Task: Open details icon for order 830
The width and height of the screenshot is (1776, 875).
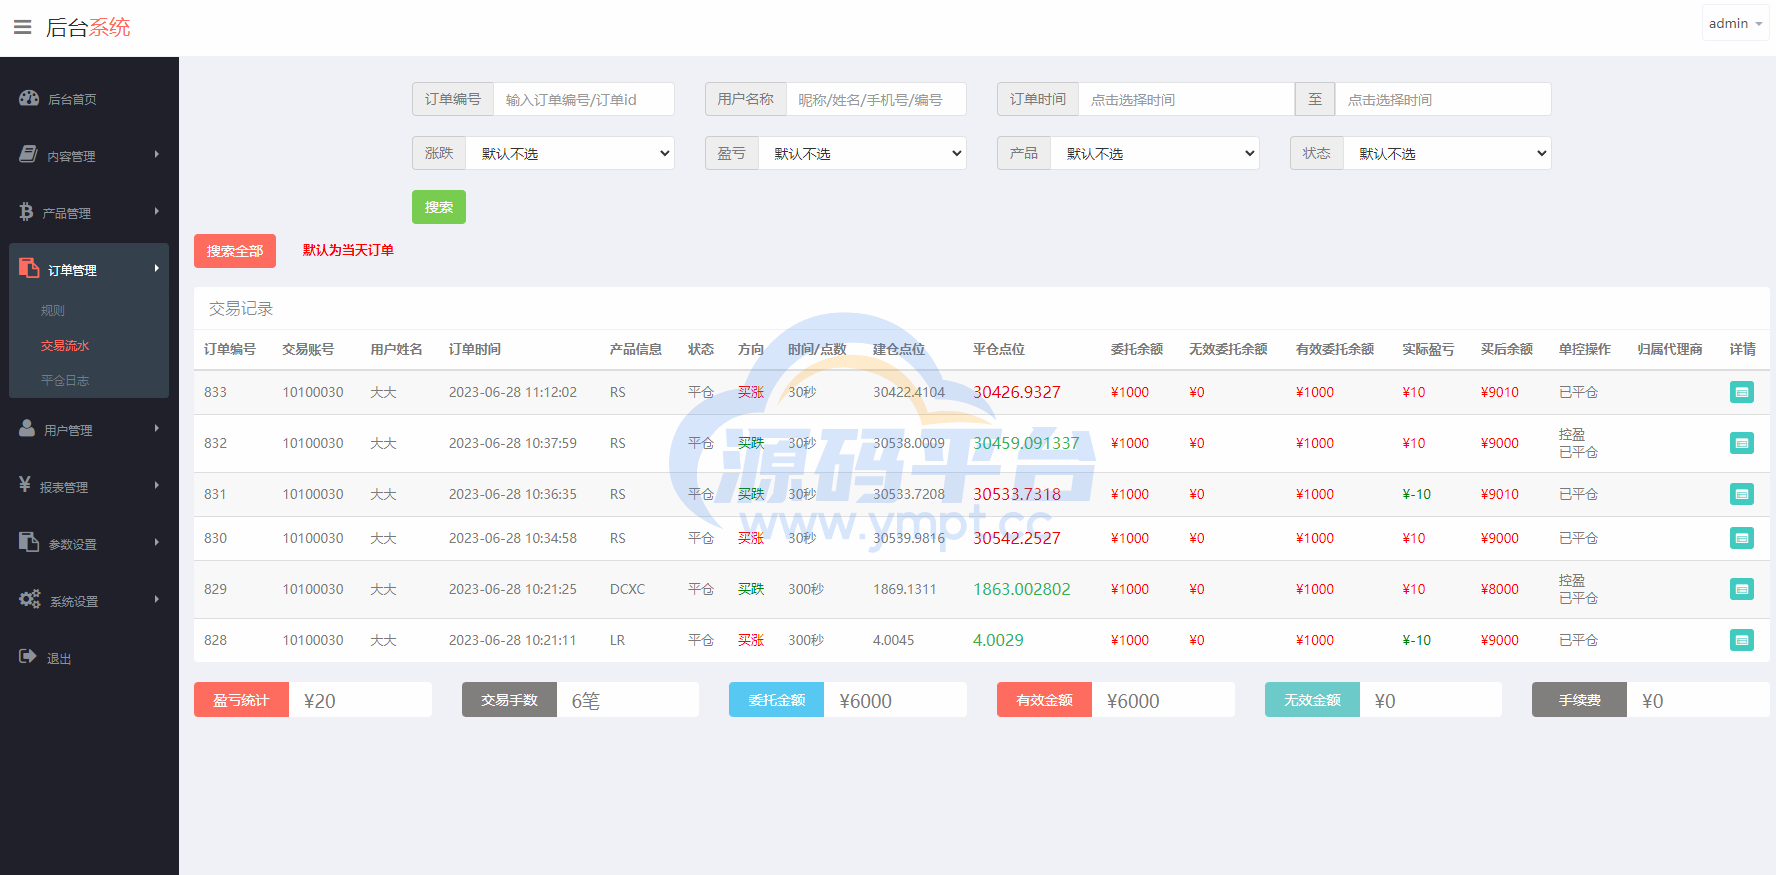Action: 1741,538
